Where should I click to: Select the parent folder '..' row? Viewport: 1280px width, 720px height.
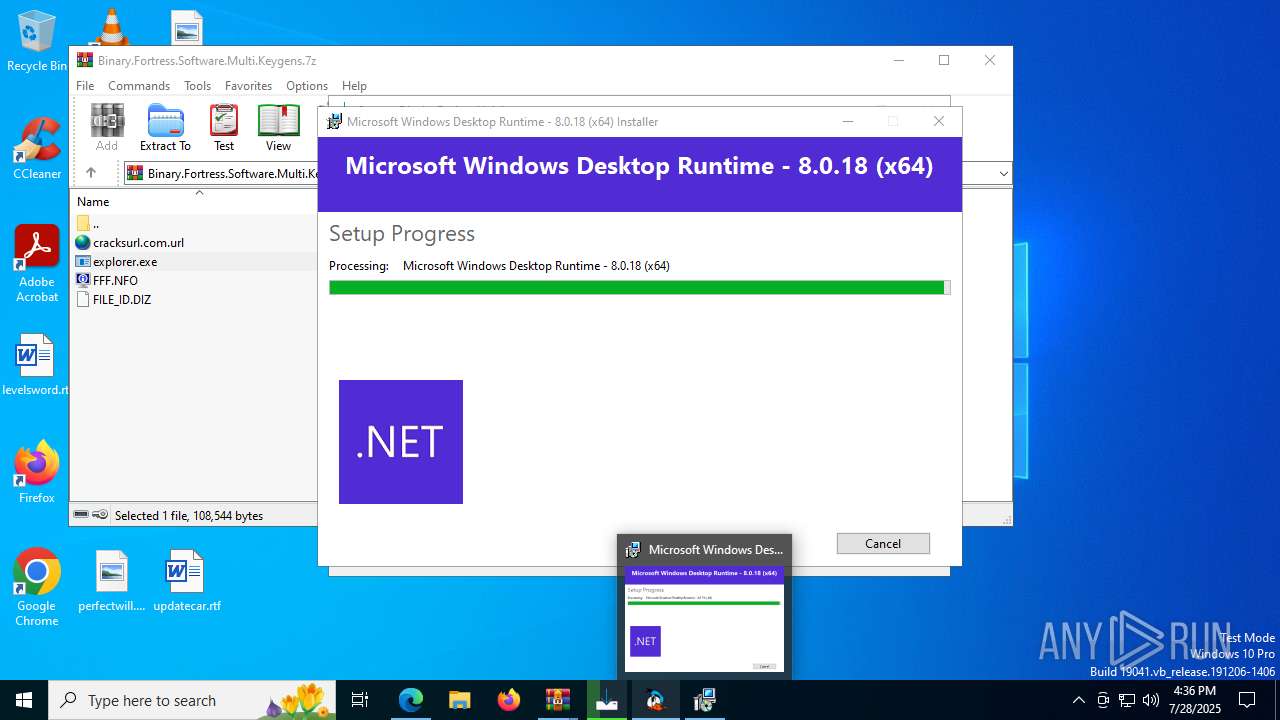(x=195, y=223)
